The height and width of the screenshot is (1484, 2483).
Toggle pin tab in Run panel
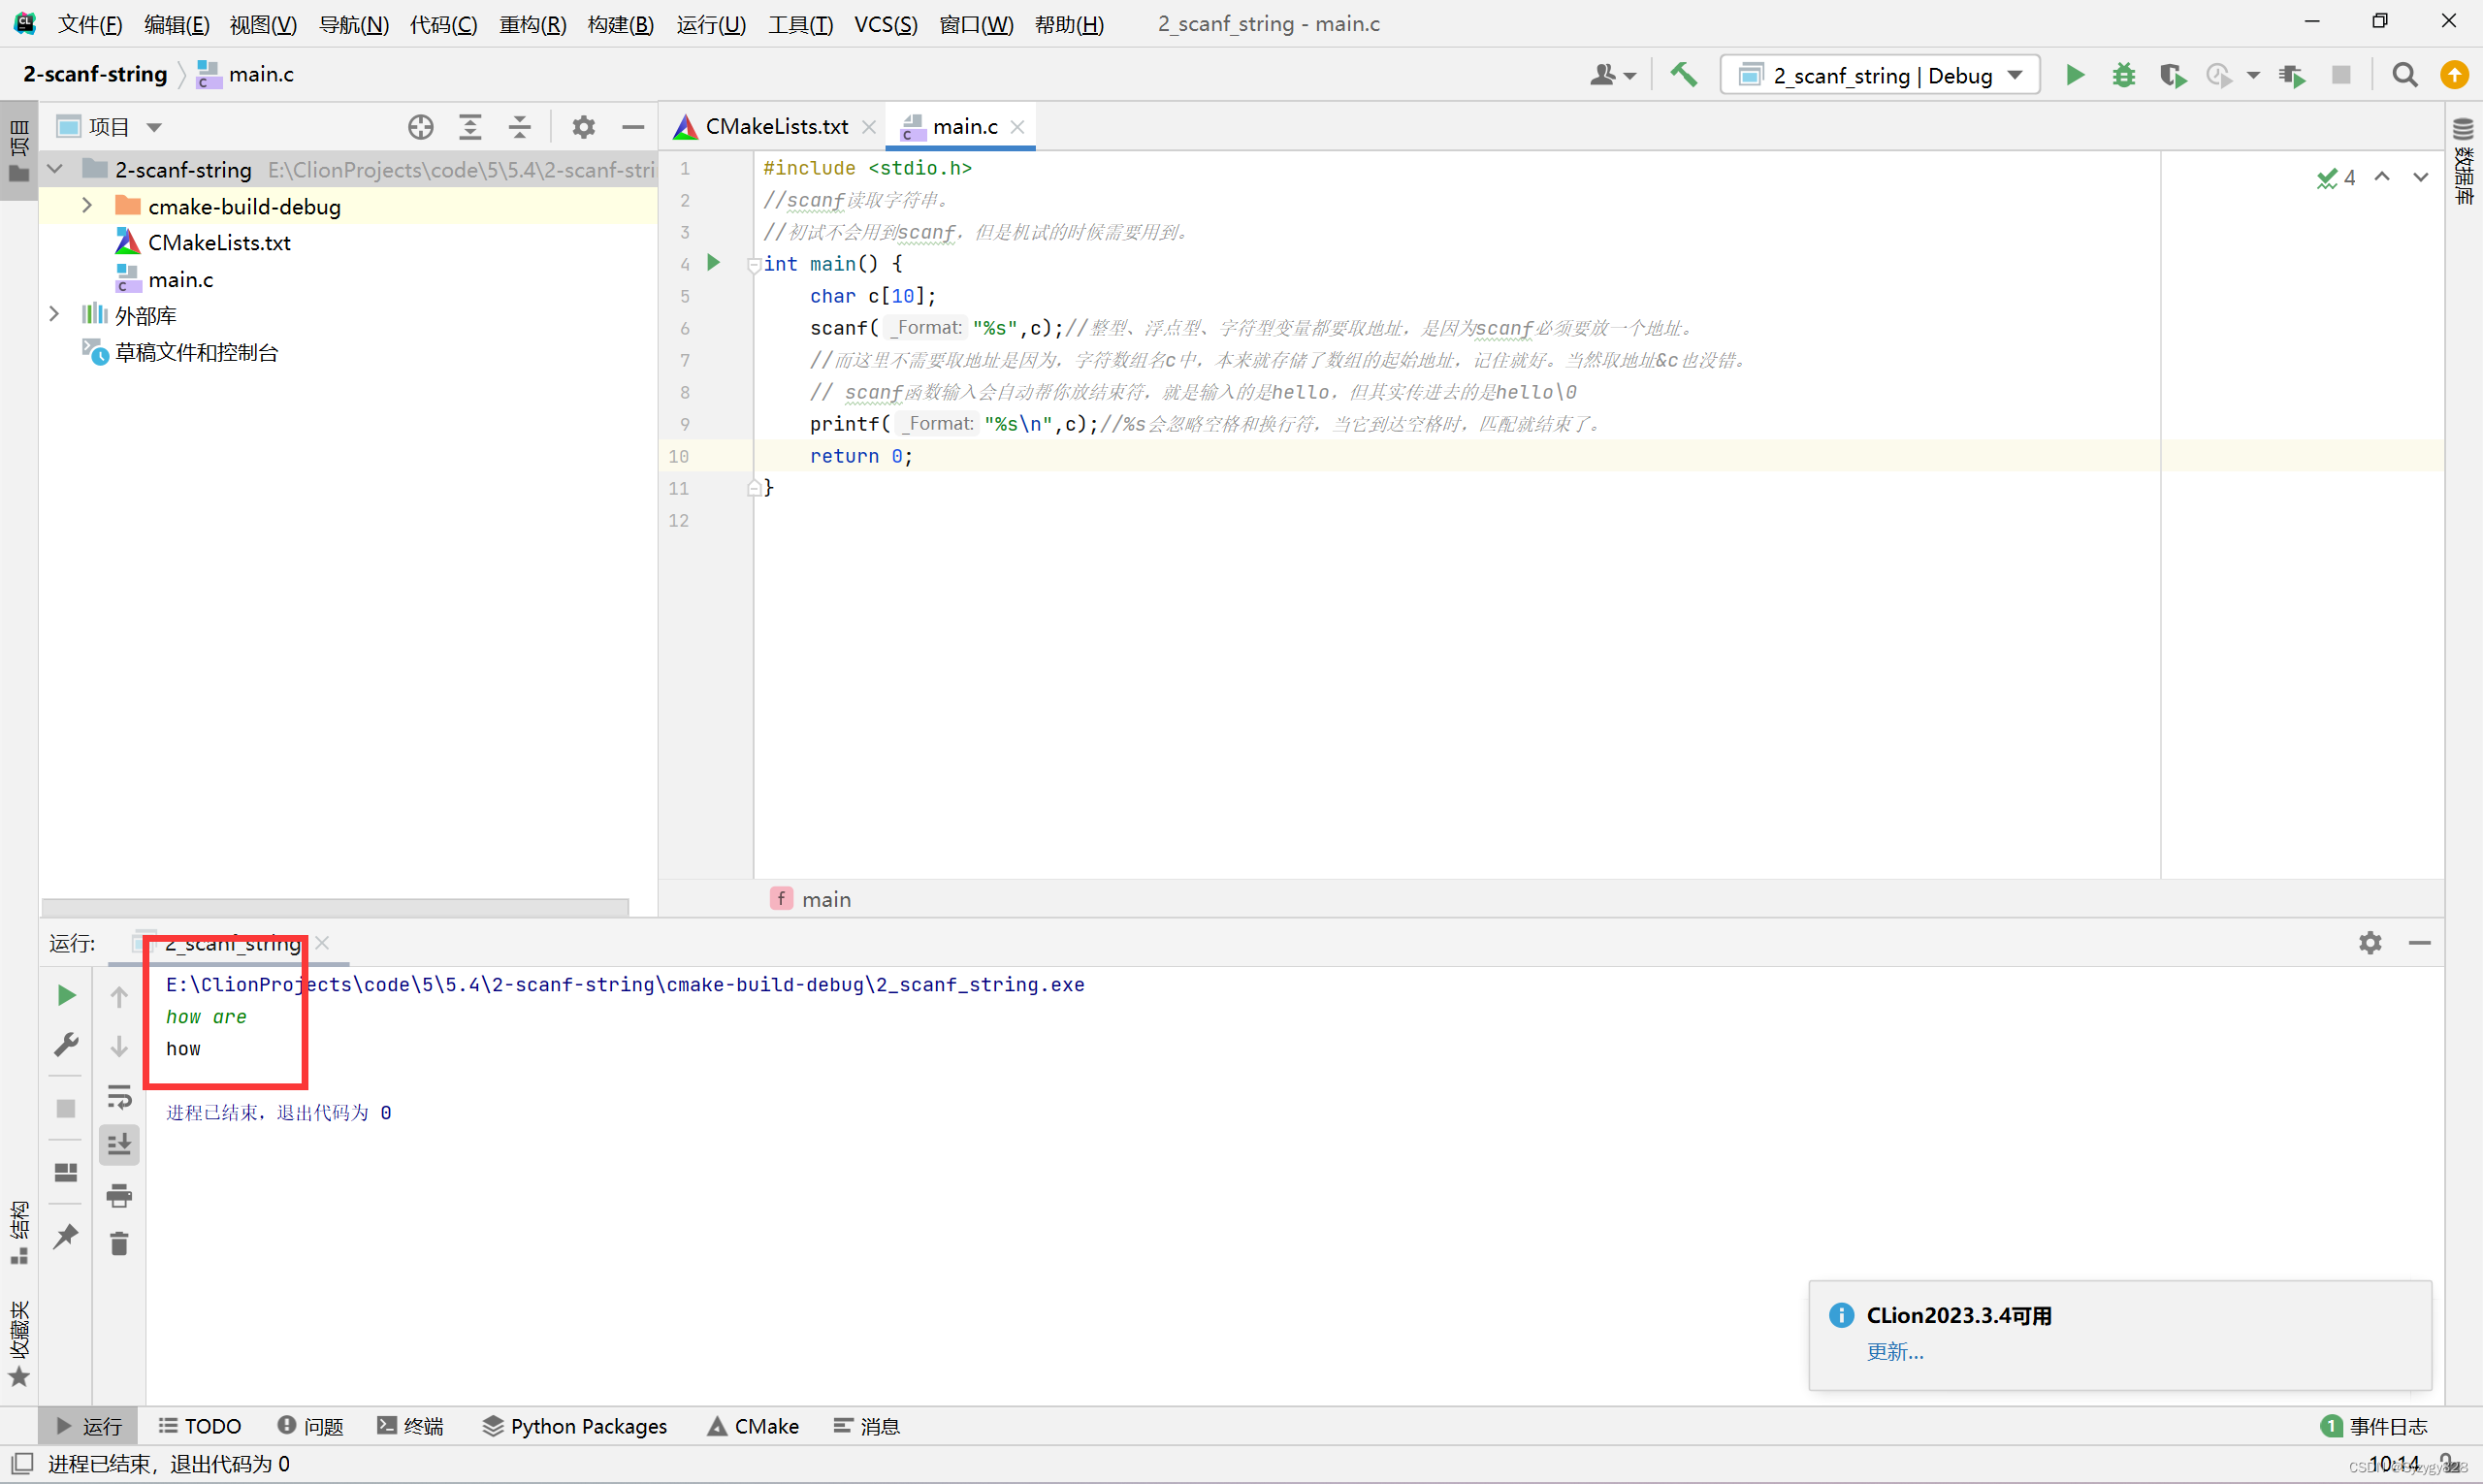click(66, 1236)
